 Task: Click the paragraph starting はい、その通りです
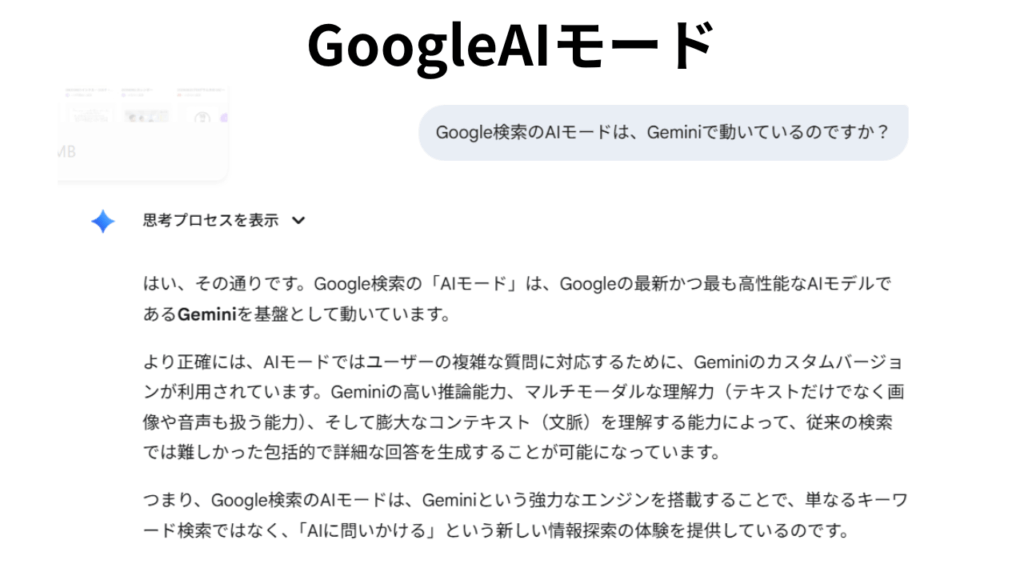point(517,299)
